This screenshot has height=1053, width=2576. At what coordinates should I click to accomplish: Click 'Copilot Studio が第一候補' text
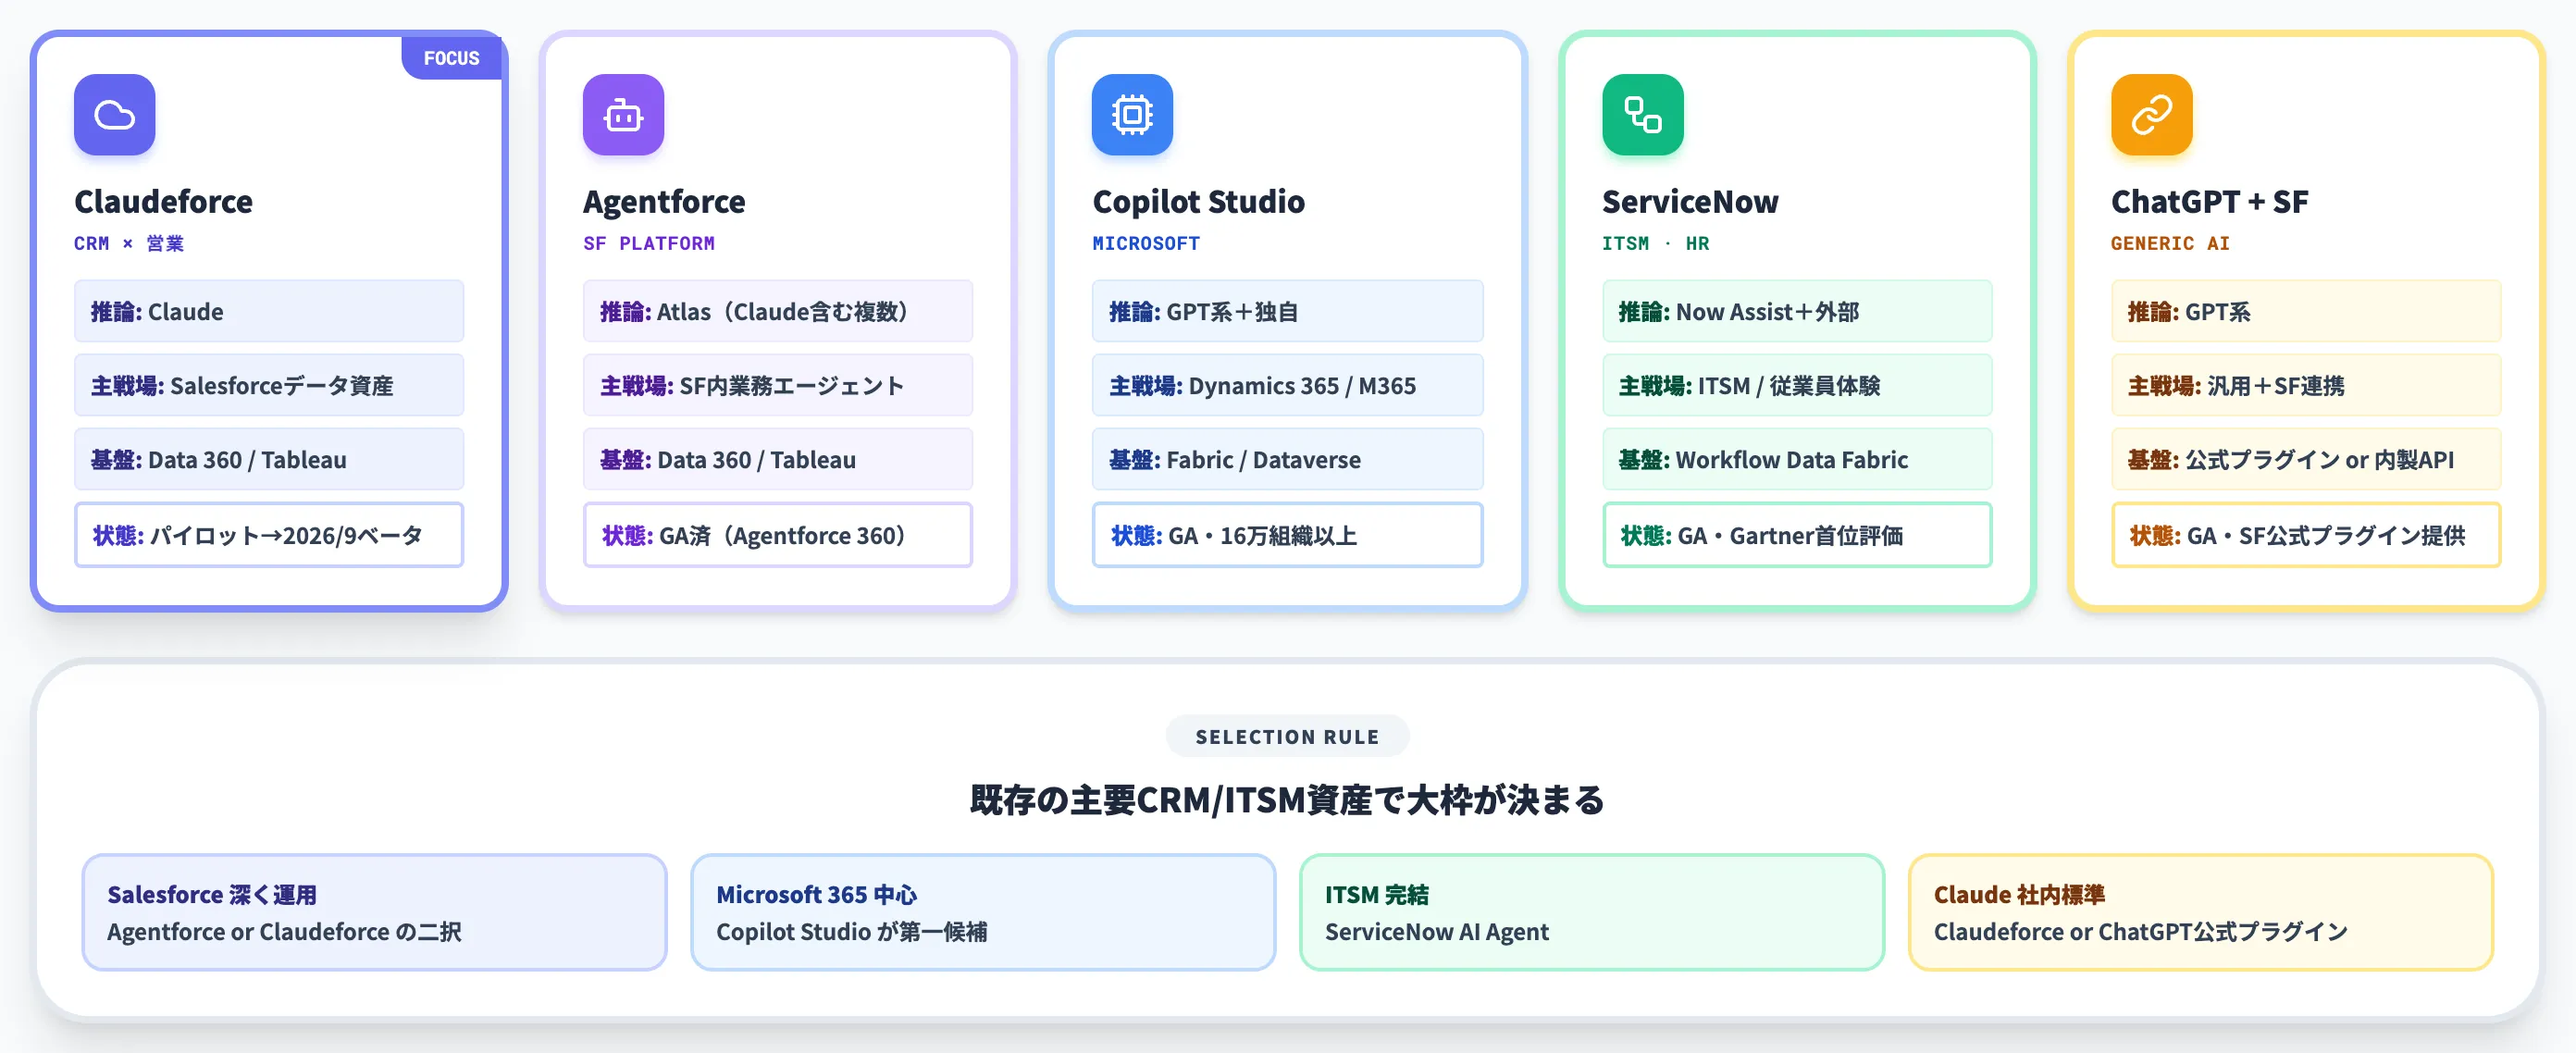point(851,931)
